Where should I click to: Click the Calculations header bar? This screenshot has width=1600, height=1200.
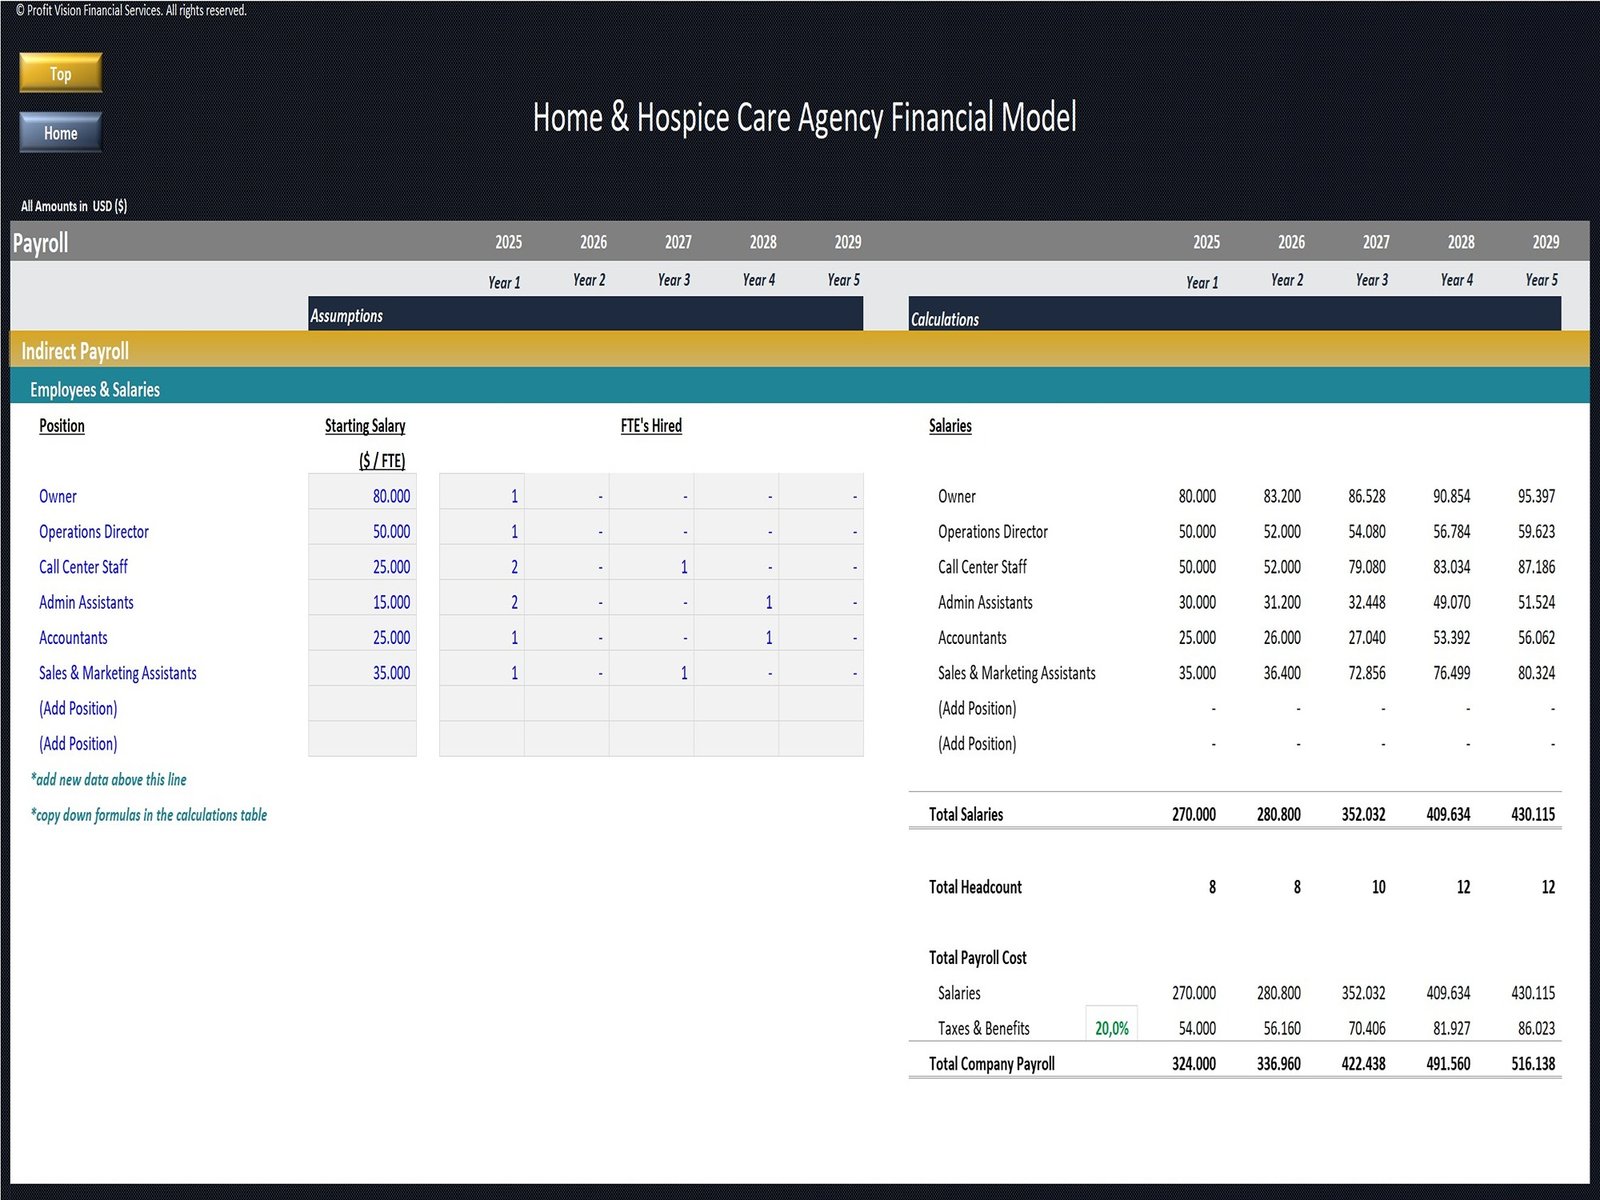click(1234, 318)
